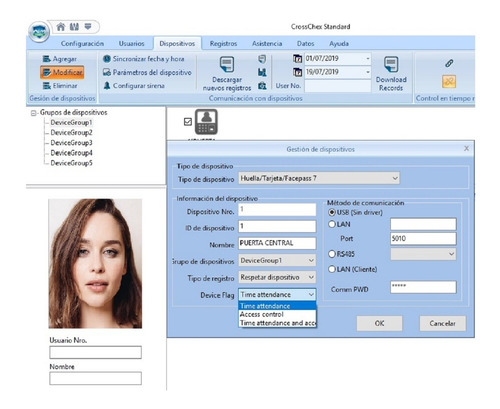Open the Dispositivos ribbon tab
500x409 pixels.
[x=177, y=44]
